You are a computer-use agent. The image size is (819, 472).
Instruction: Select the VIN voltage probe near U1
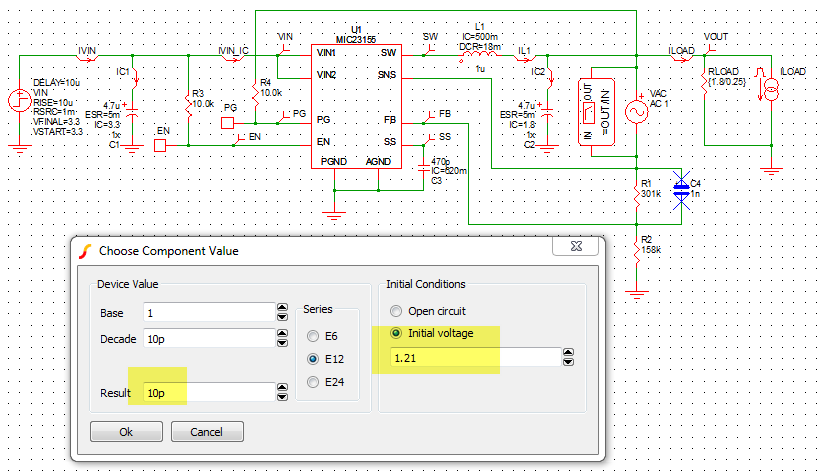point(284,48)
